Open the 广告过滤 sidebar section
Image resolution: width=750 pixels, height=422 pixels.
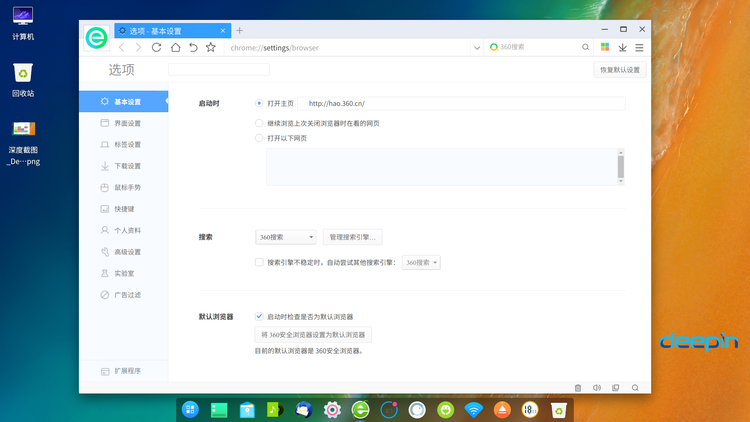click(123, 295)
